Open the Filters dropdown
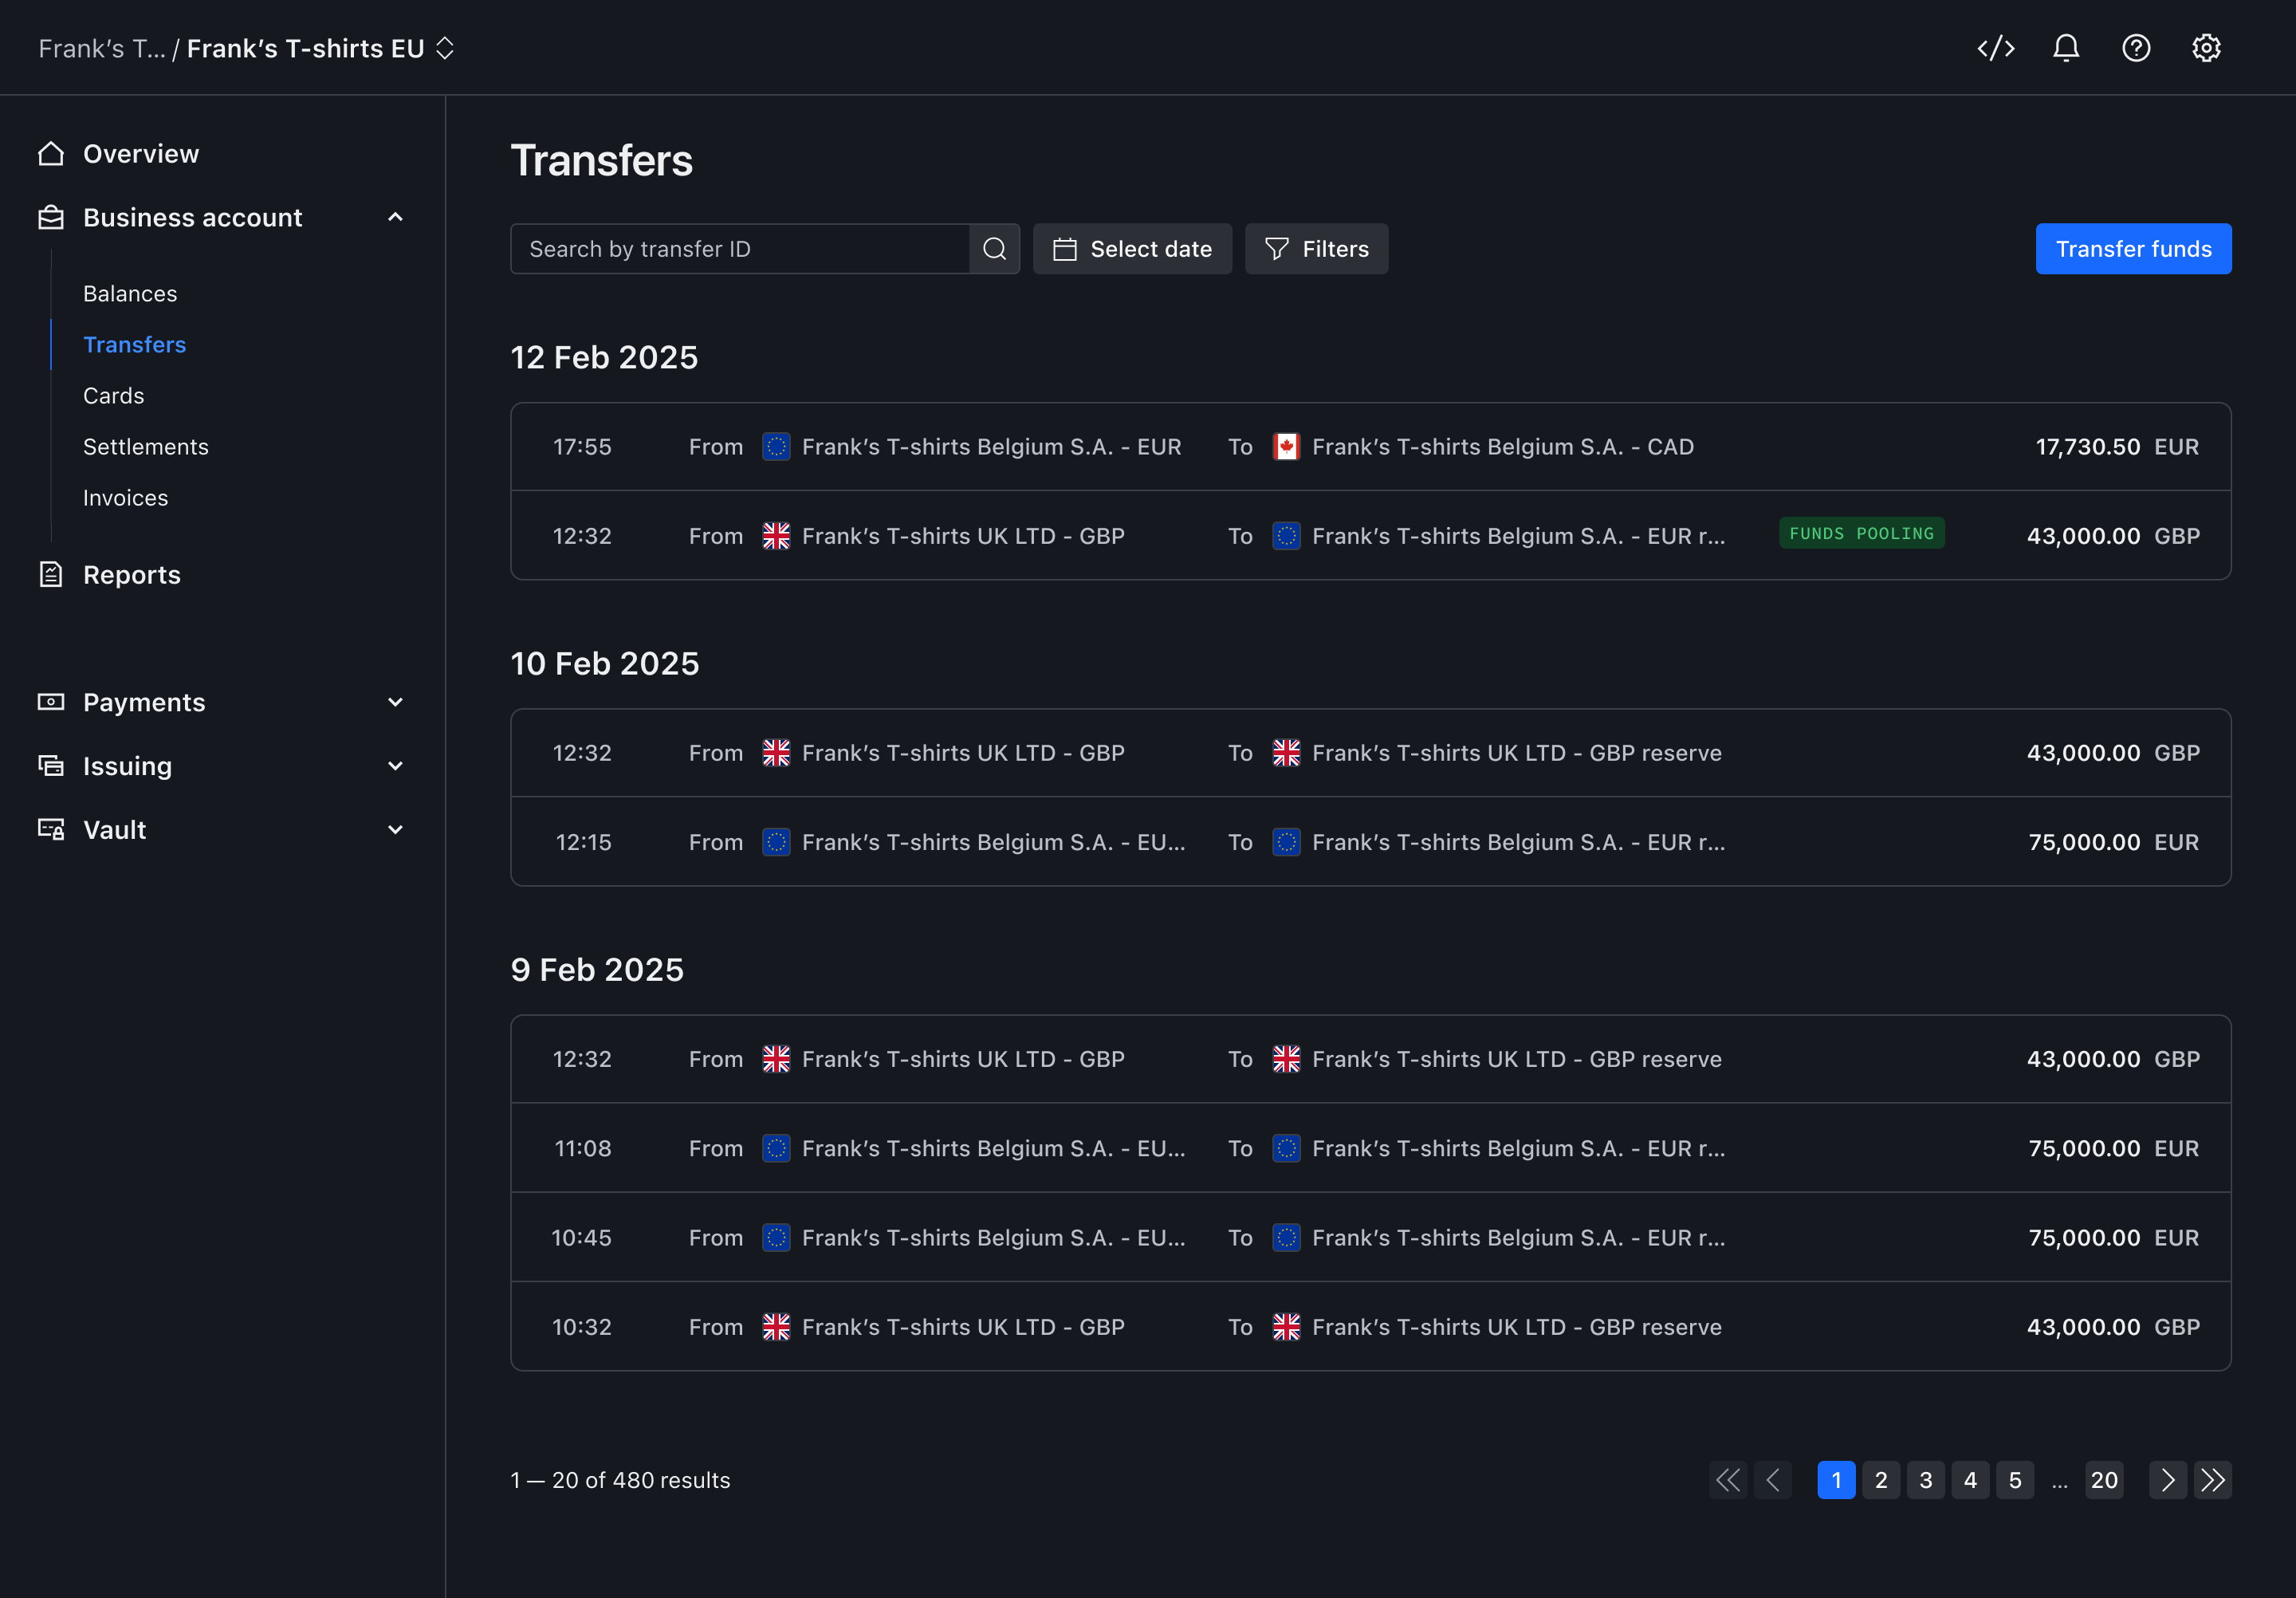The image size is (2296, 1598). (1316, 249)
